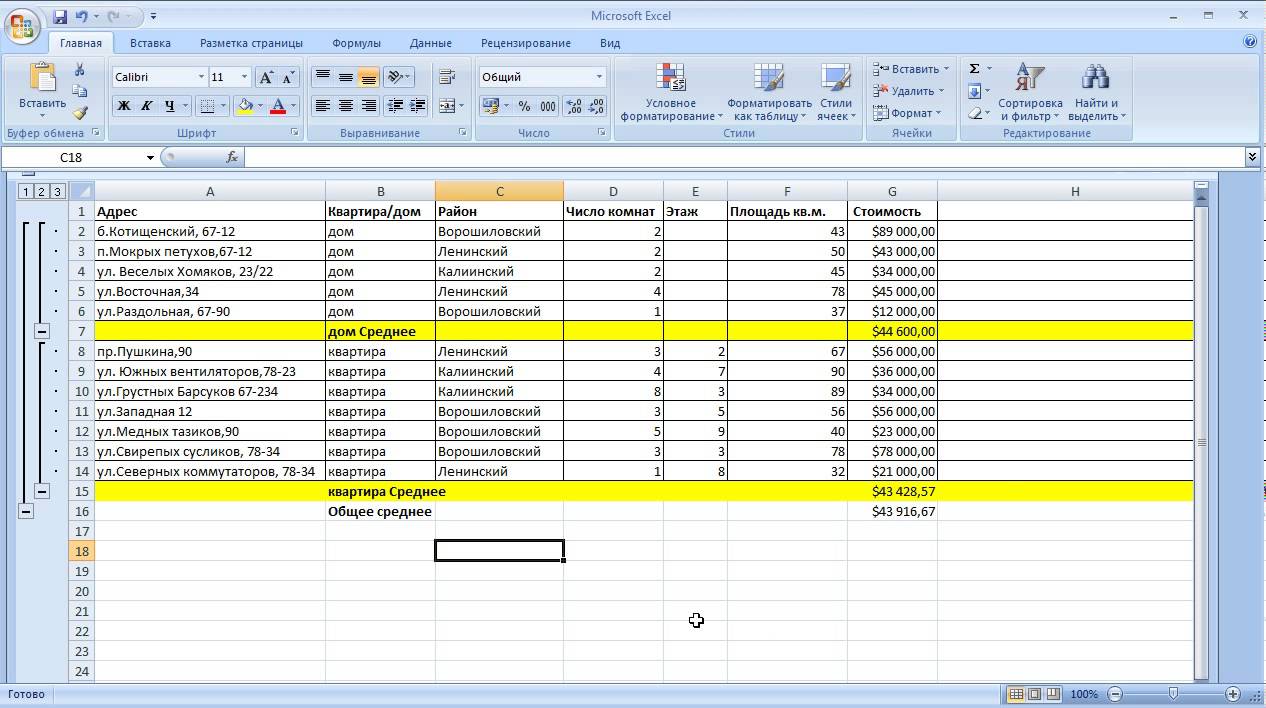Open the Help question mark

pos(1250,42)
